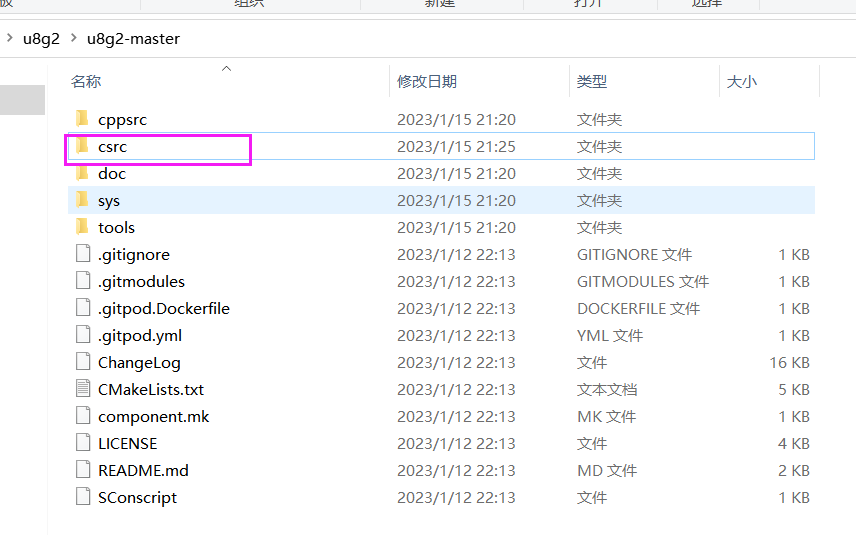Click the DOCKERFILE 文件 type cell
Image resolution: width=856 pixels, height=535 pixels.
click(639, 308)
